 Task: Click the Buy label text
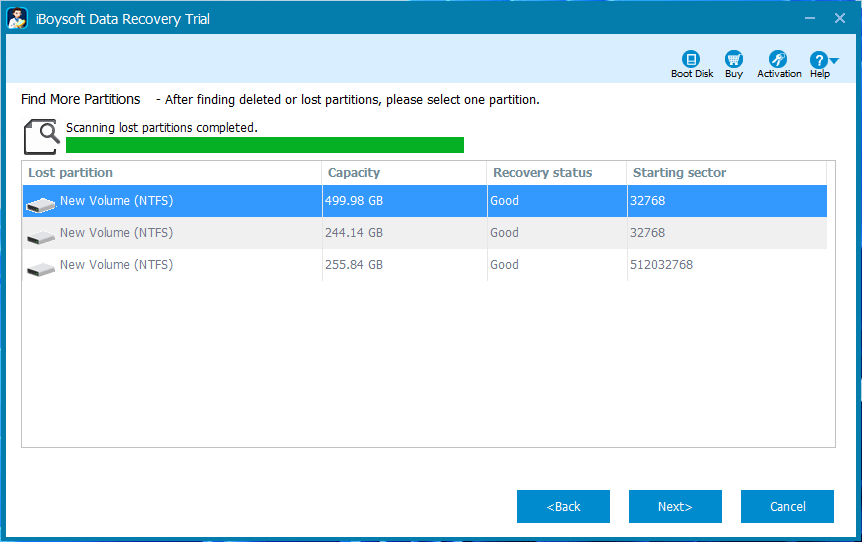click(734, 74)
